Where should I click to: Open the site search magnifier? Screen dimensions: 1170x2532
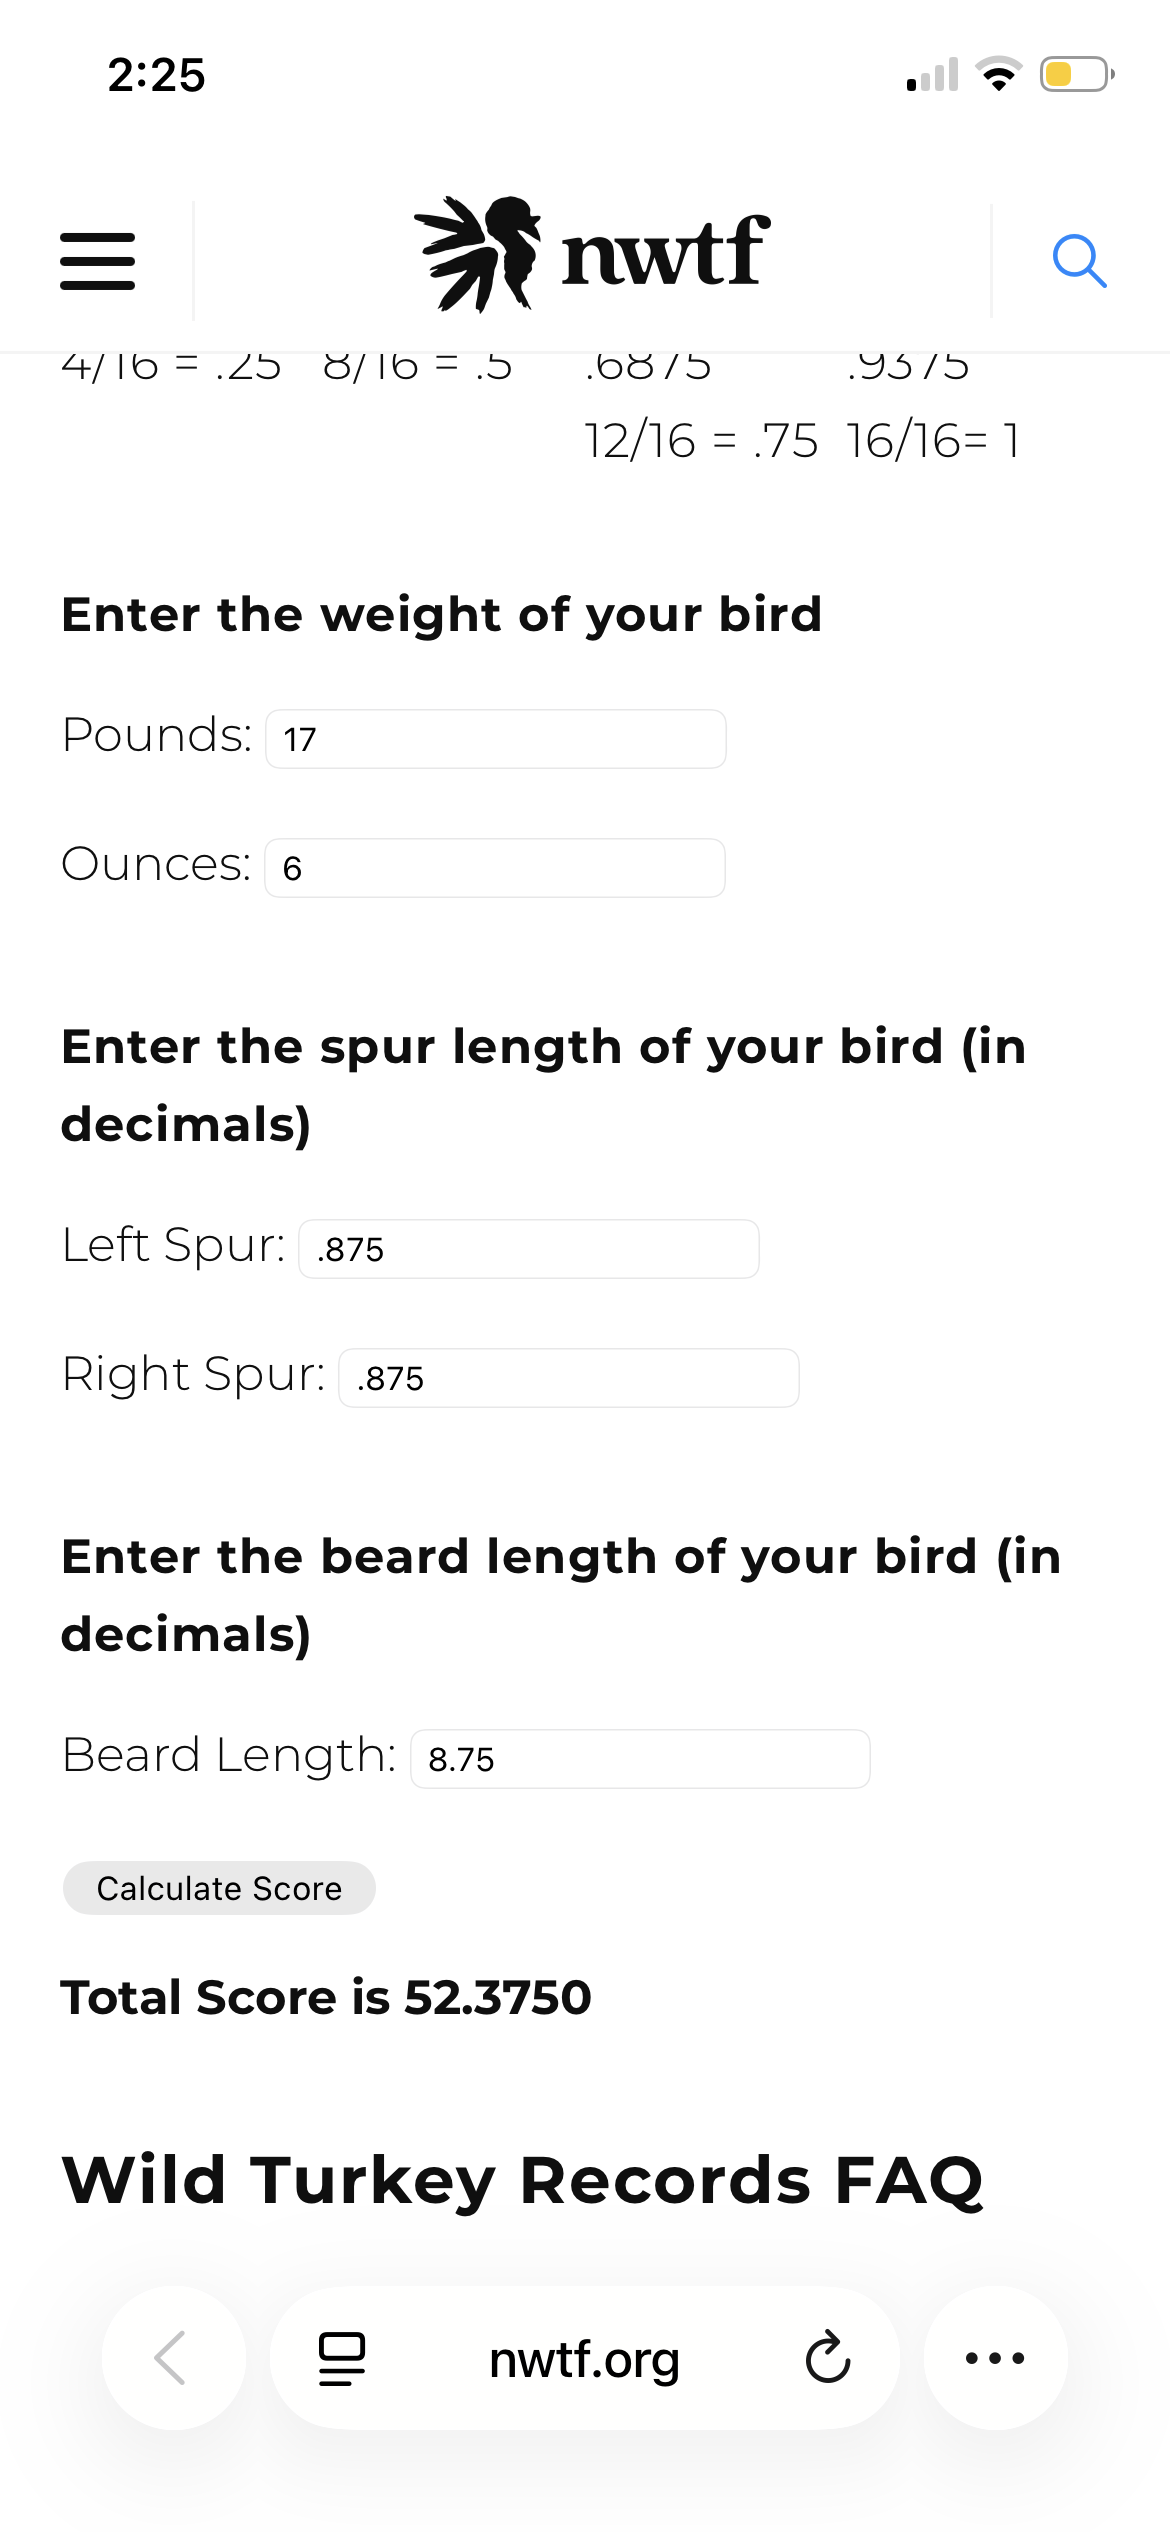pyautogui.click(x=1080, y=261)
